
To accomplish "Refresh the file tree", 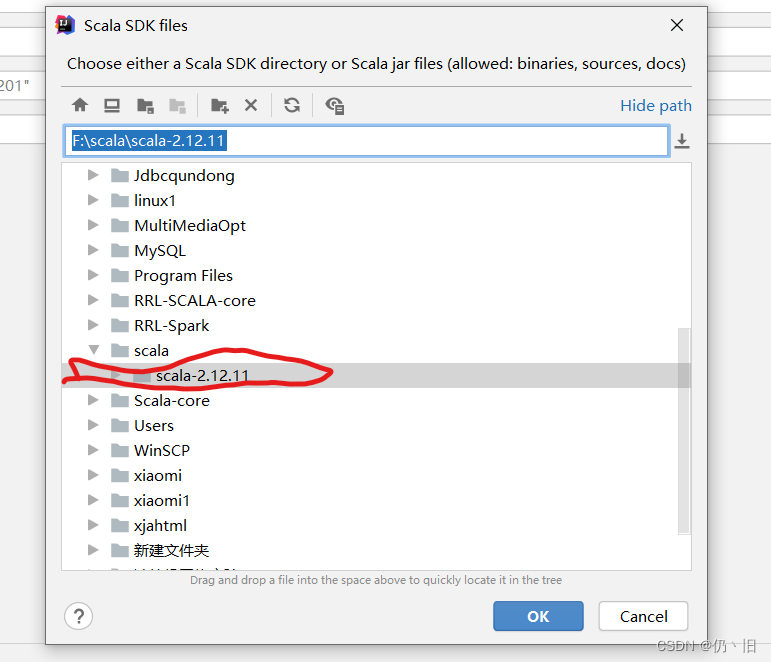I will 292,105.
